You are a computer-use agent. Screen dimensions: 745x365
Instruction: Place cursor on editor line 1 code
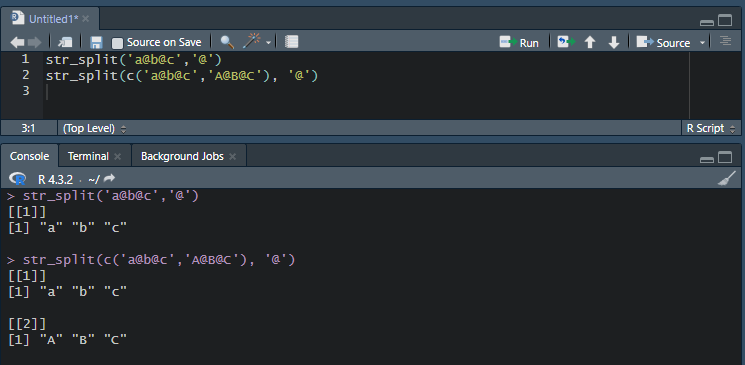coord(134,60)
